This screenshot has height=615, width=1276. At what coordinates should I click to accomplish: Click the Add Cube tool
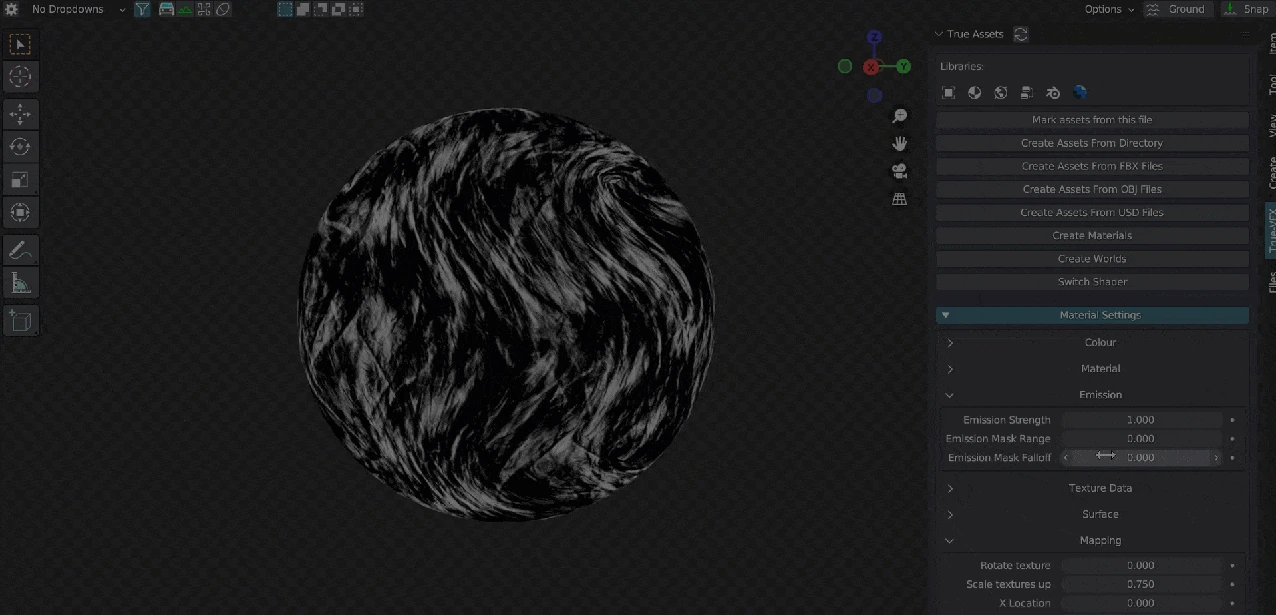click(x=20, y=321)
